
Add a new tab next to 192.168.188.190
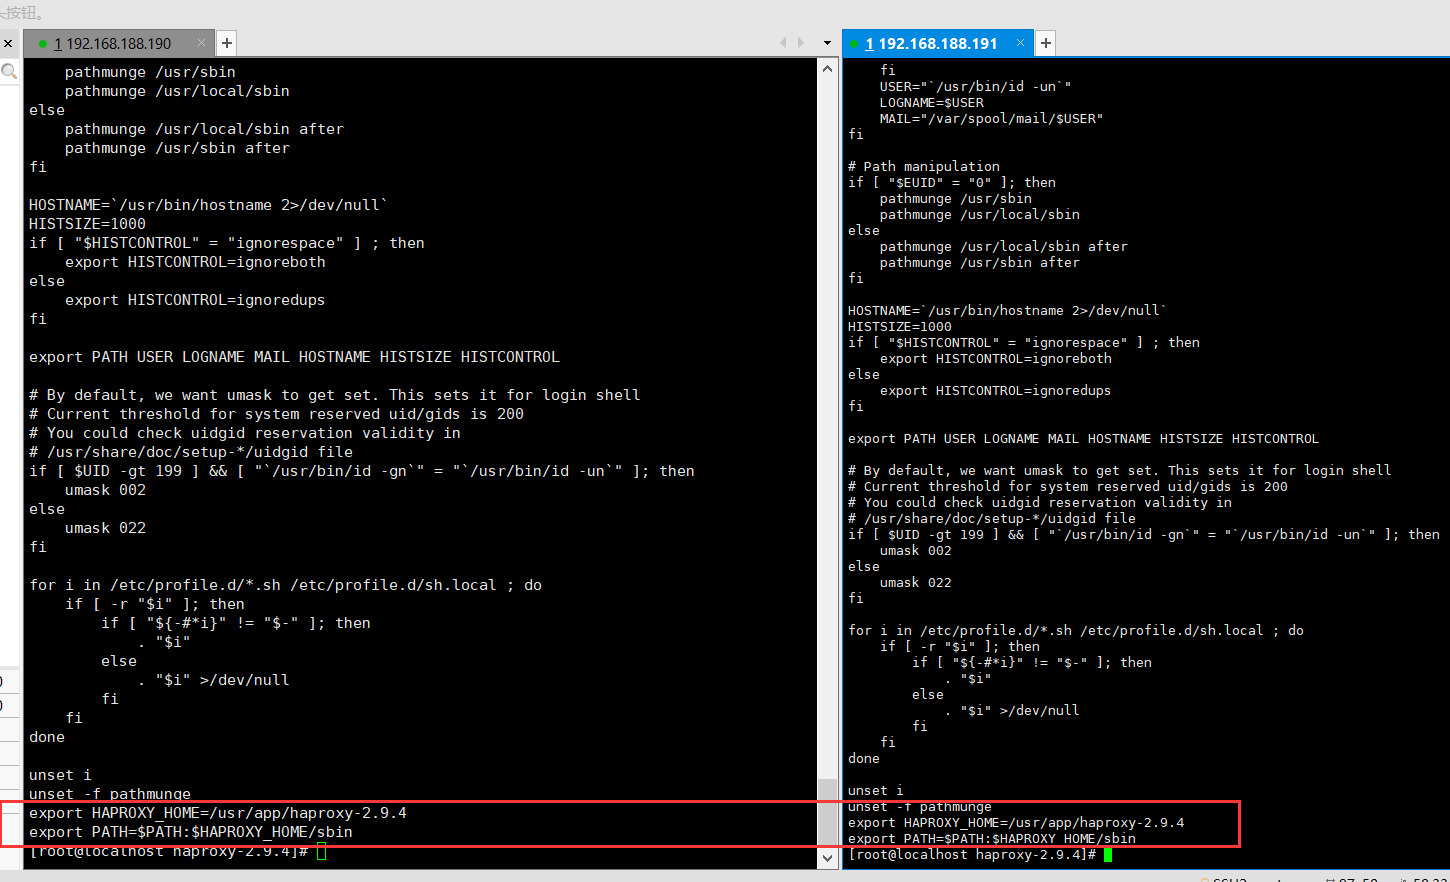point(227,43)
